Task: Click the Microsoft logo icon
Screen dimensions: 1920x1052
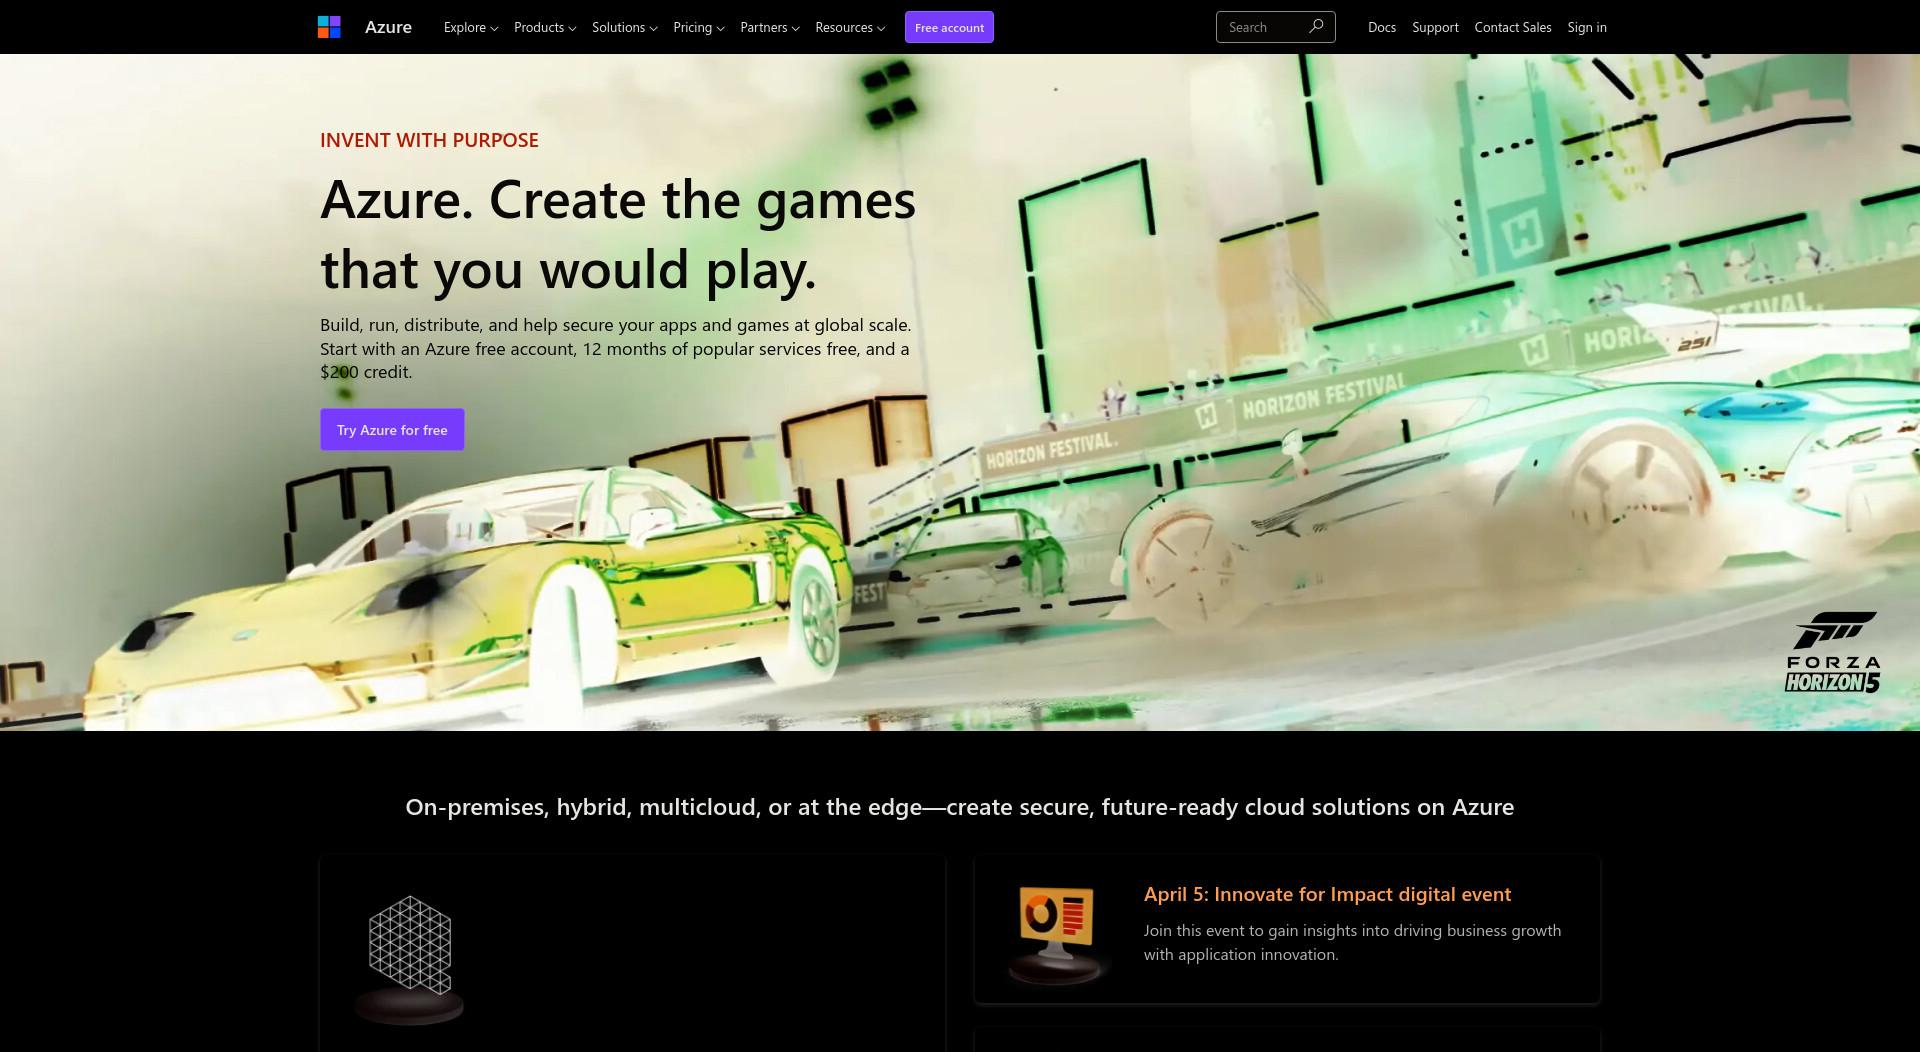Action: coord(329,27)
